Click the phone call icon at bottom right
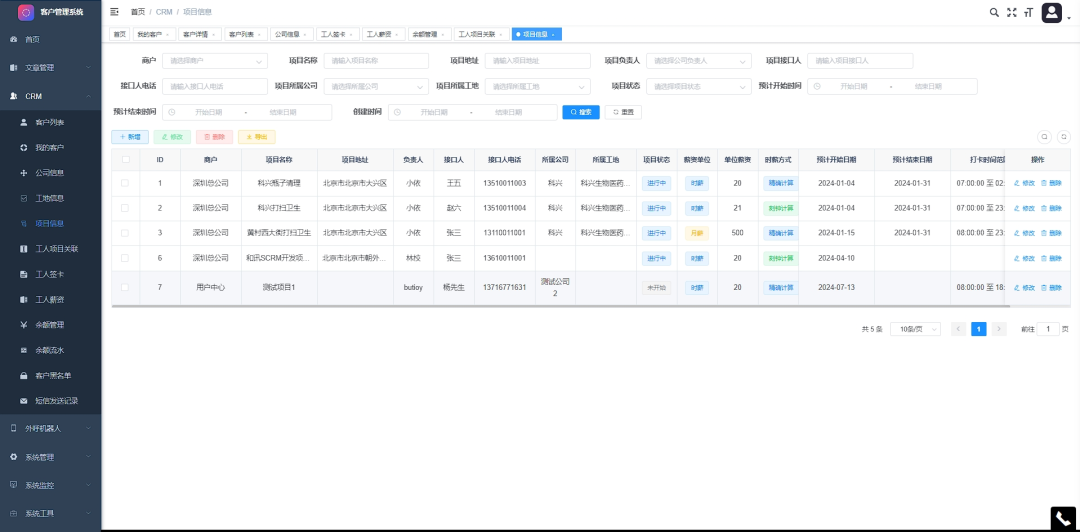The width and height of the screenshot is (1080, 532). (x=1063, y=518)
